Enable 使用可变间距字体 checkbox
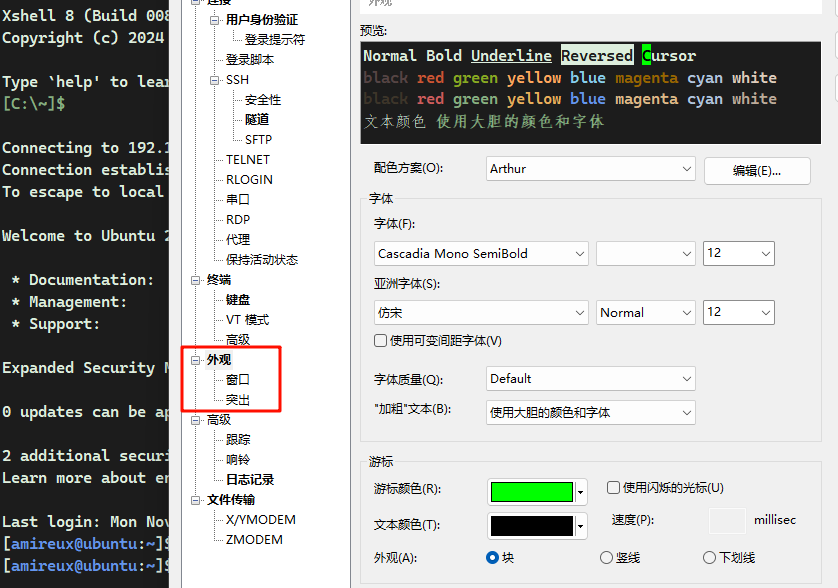The width and height of the screenshot is (838, 588). tap(381, 340)
